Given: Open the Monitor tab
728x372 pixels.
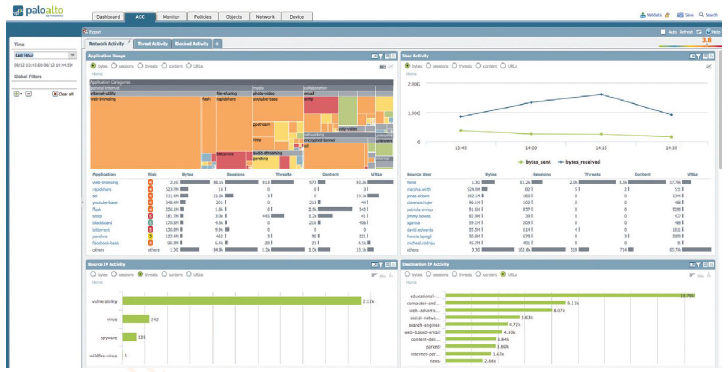Looking at the screenshot, I should click(x=171, y=17).
